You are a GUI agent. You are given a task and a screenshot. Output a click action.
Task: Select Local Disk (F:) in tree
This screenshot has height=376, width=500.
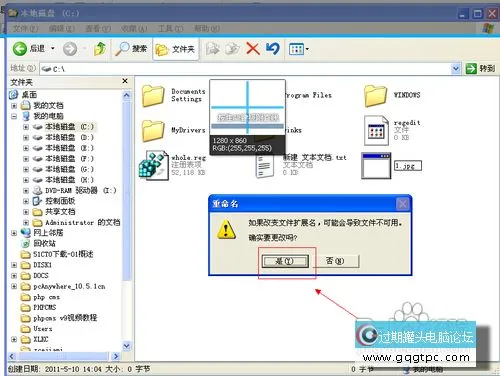[x=69, y=159]
